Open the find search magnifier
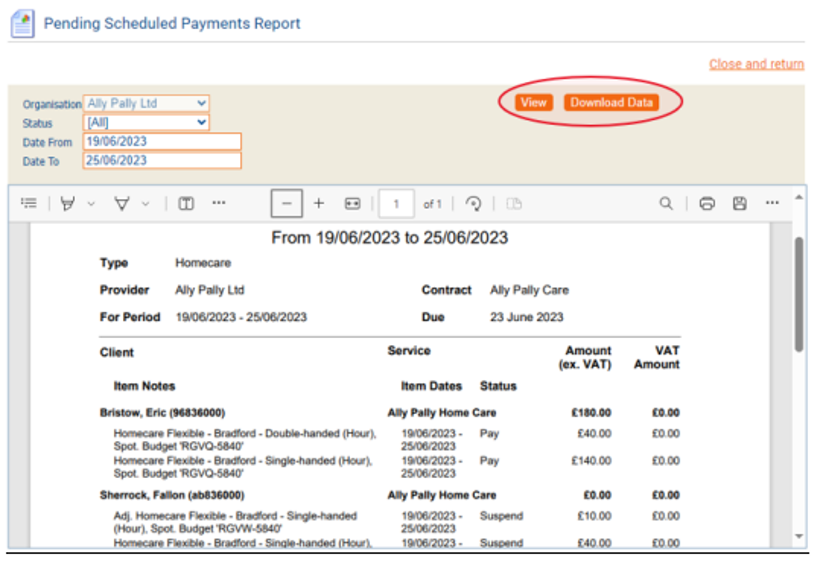The image size is (823, 563). [665, 203]
